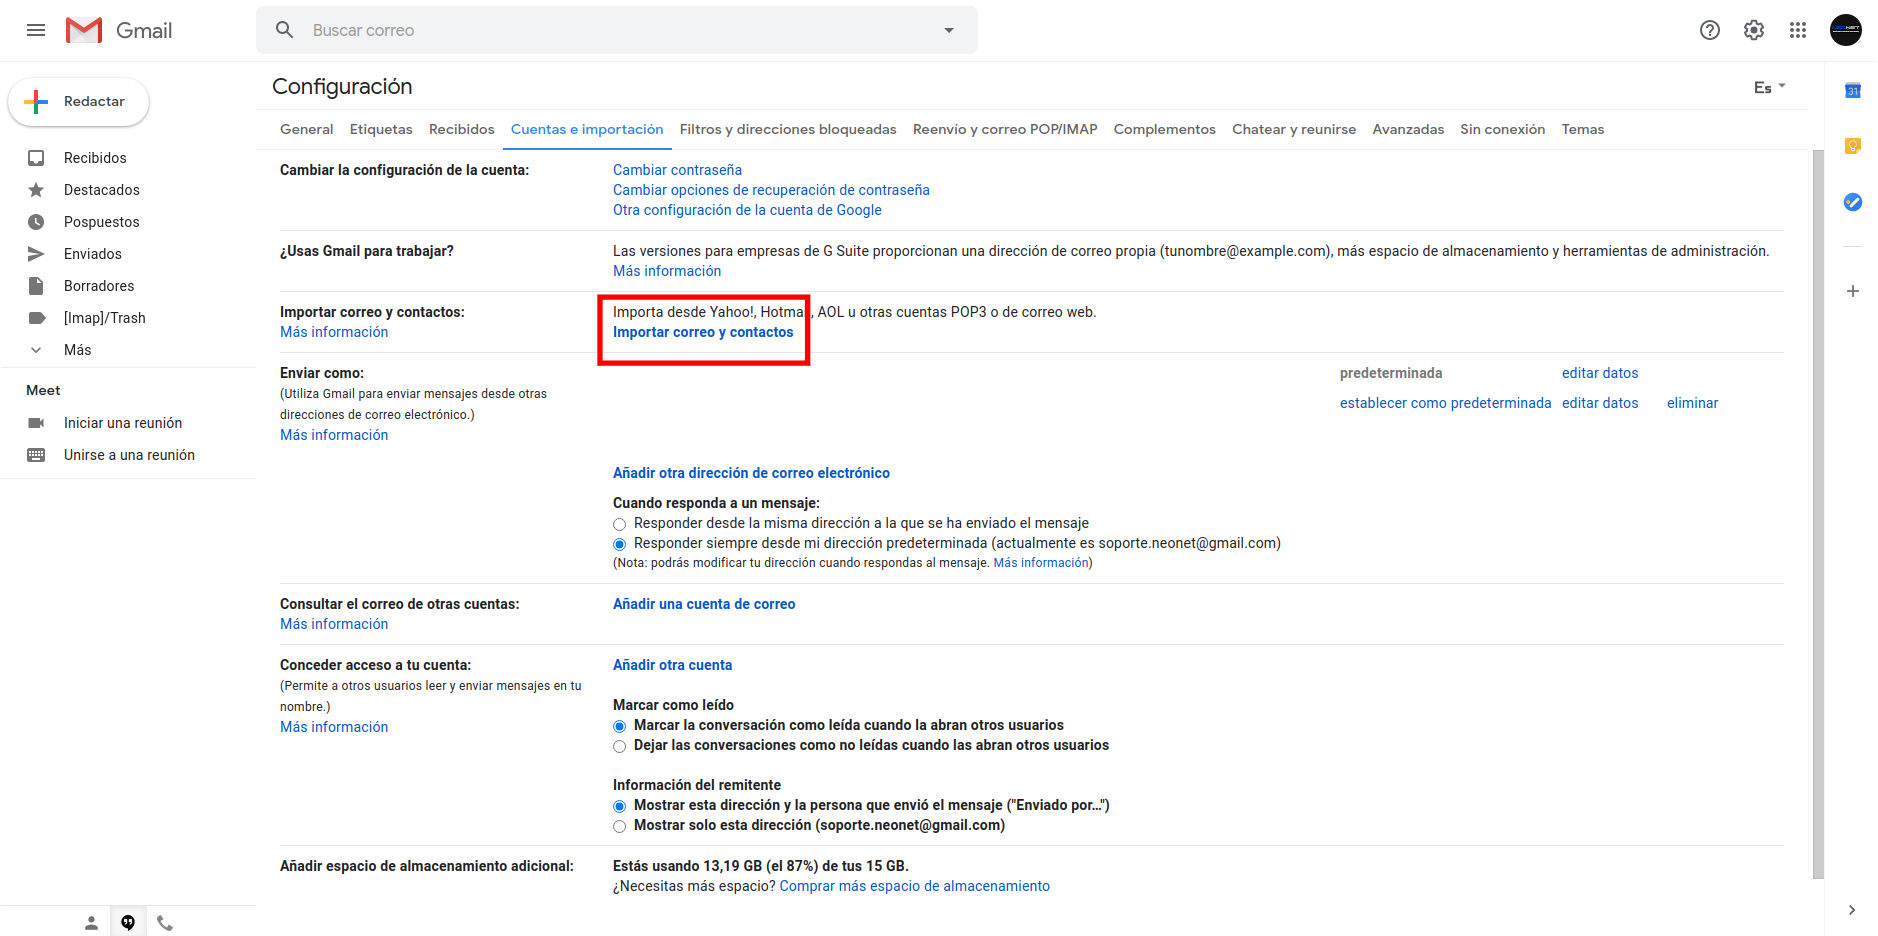Switch to Filtros y direcciones bloqueadas tab
1878x936 pixels.
[x=787, y=129]
